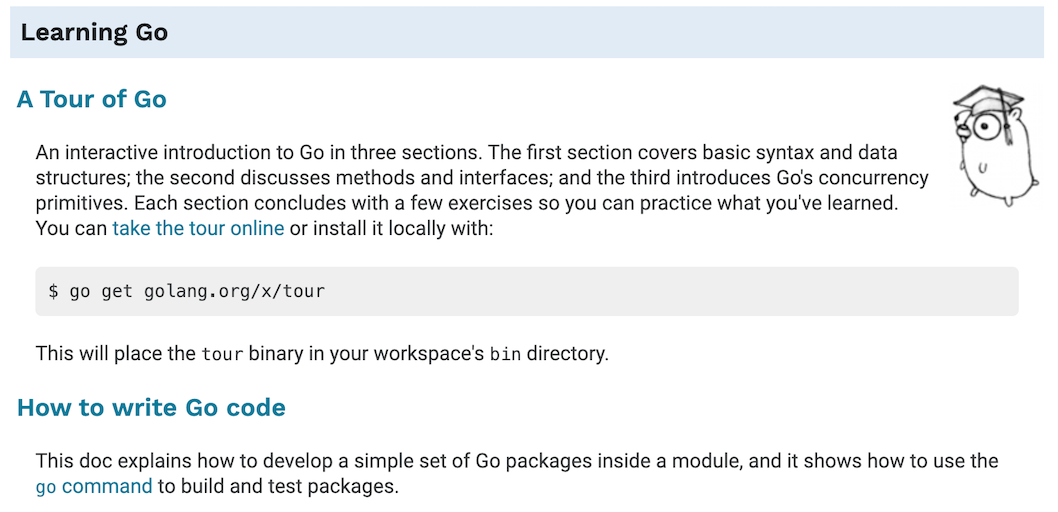Click the "go get" command code block

pyautogui.click(x=527, y=291)
